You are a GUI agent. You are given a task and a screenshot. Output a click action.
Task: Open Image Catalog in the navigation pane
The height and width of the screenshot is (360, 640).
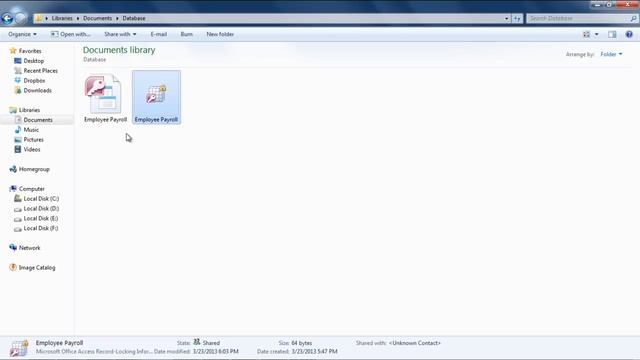point(37,268)
